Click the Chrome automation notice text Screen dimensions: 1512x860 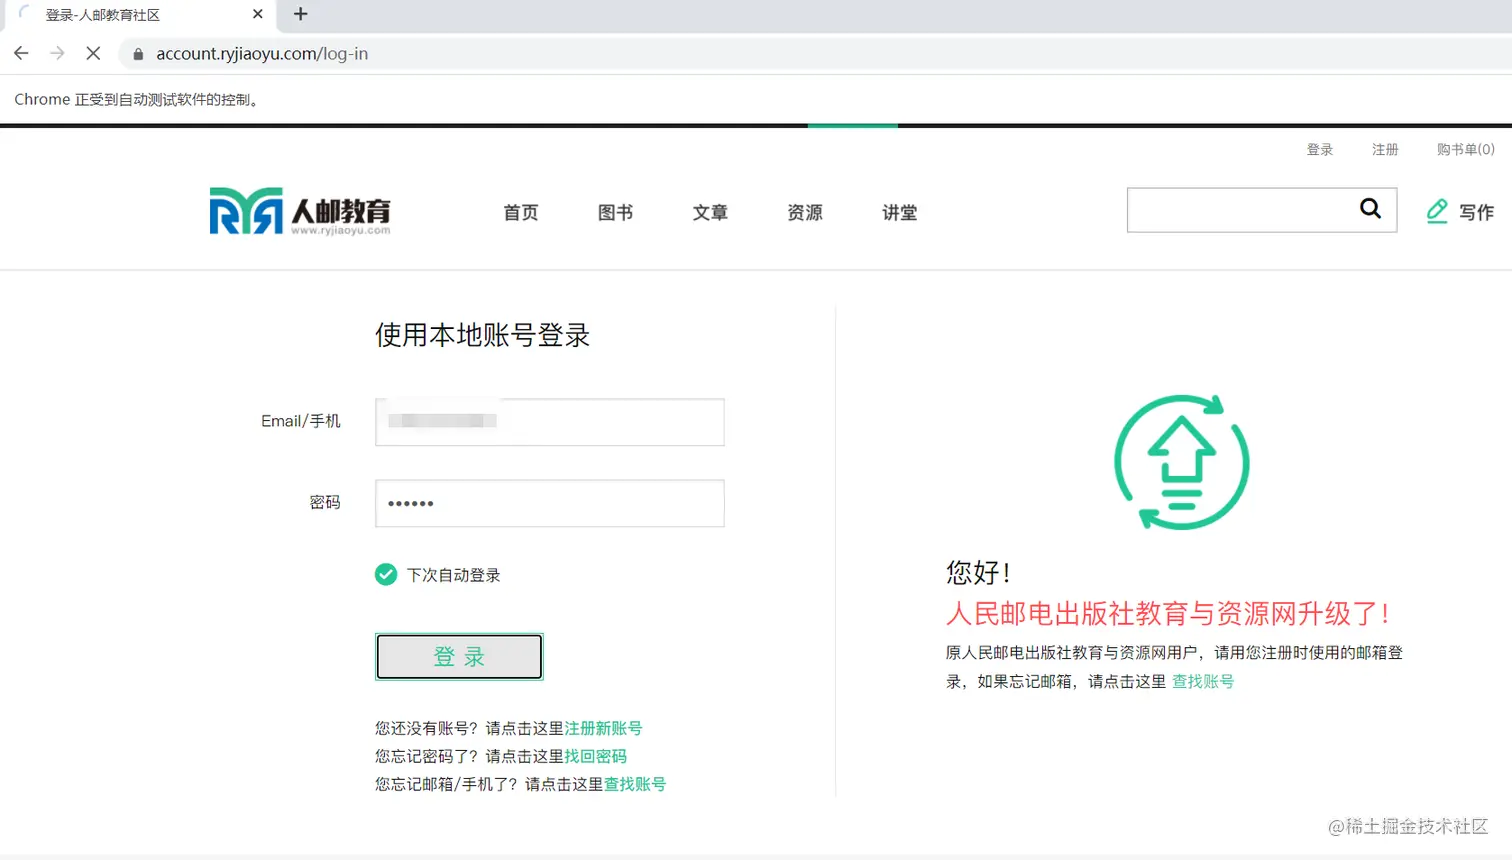coord(138,100)
